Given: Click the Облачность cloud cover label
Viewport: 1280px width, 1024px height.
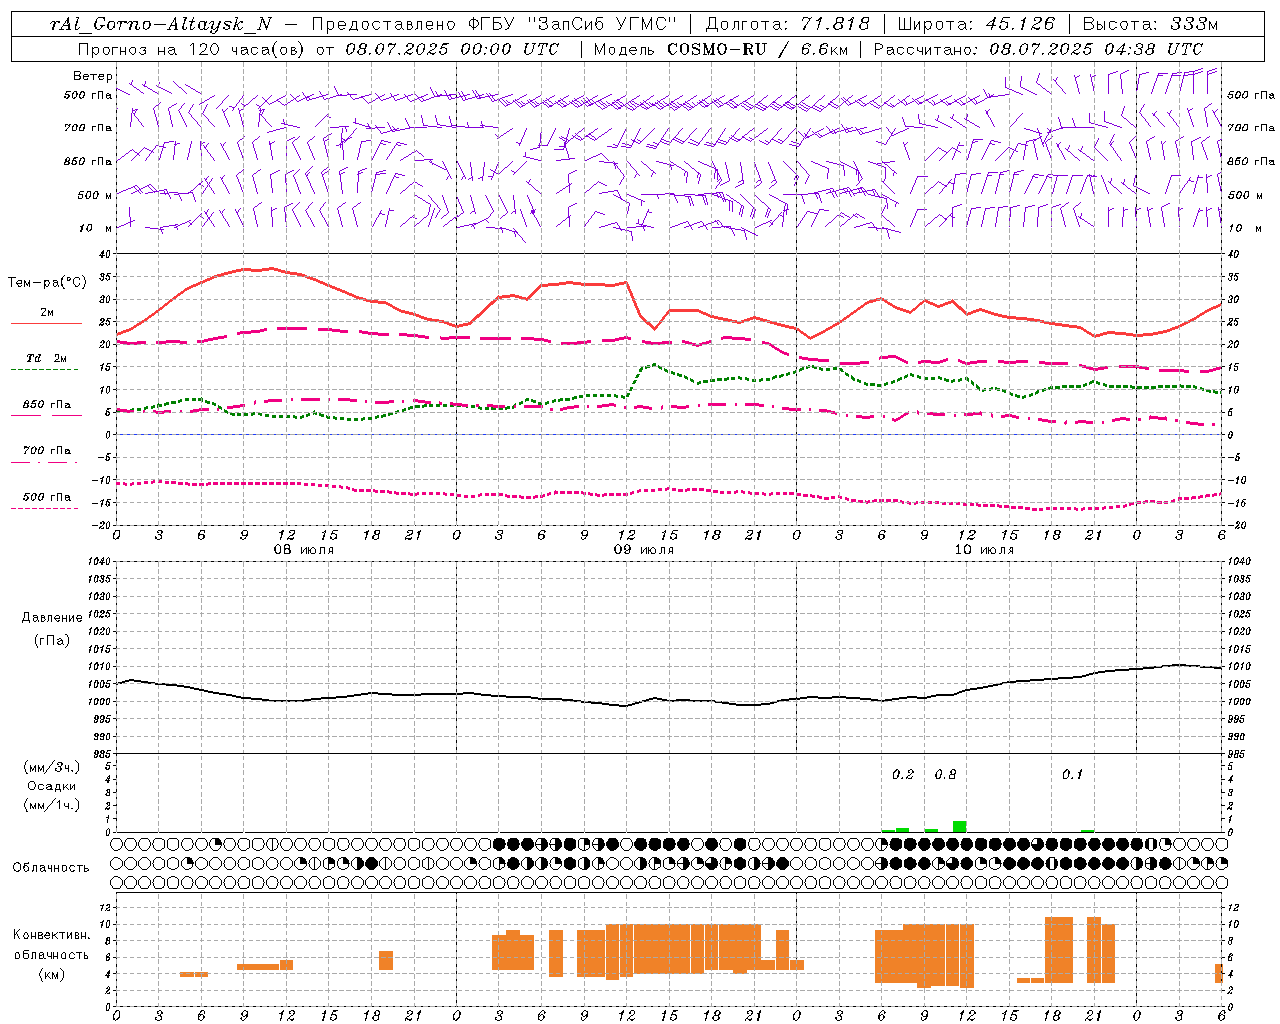Looking at the screenshot, I should pos(51,868).
